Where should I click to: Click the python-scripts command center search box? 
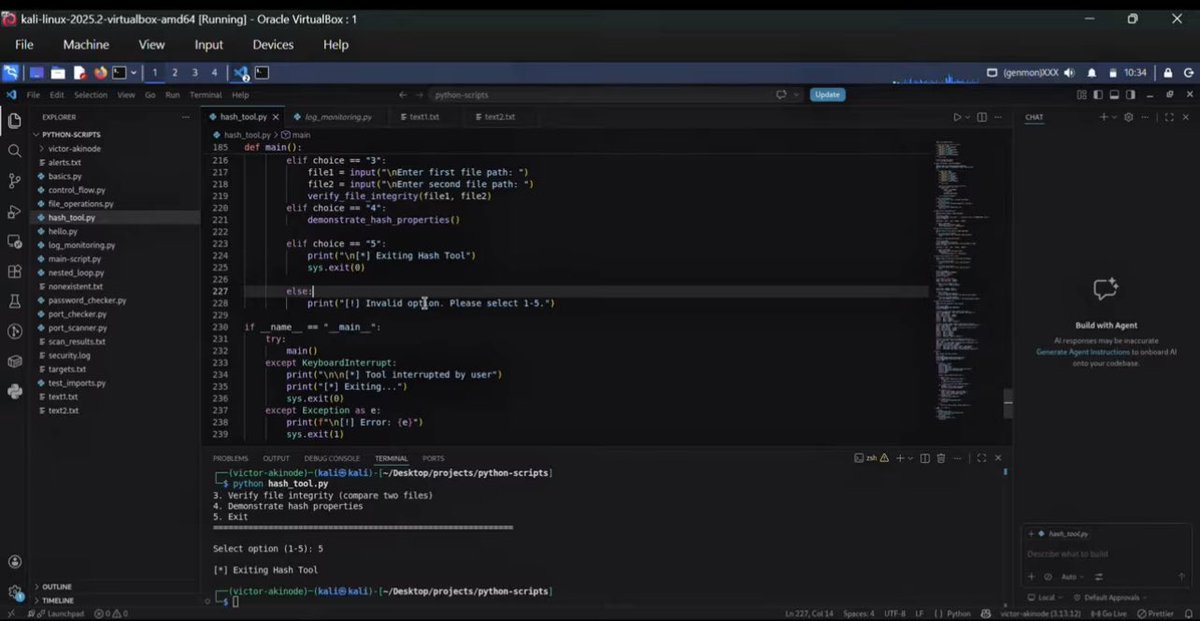(x=600, y=95)
